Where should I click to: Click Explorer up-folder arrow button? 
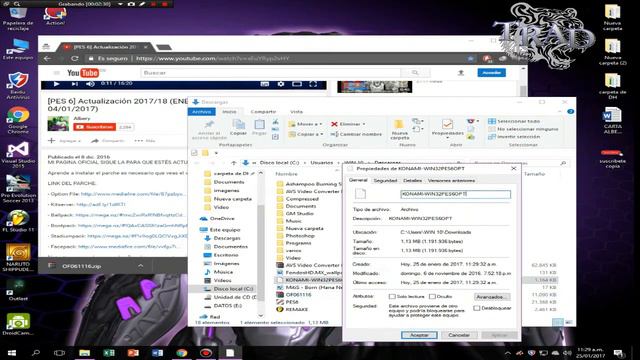pyautogui.click(x=233, y=163)
